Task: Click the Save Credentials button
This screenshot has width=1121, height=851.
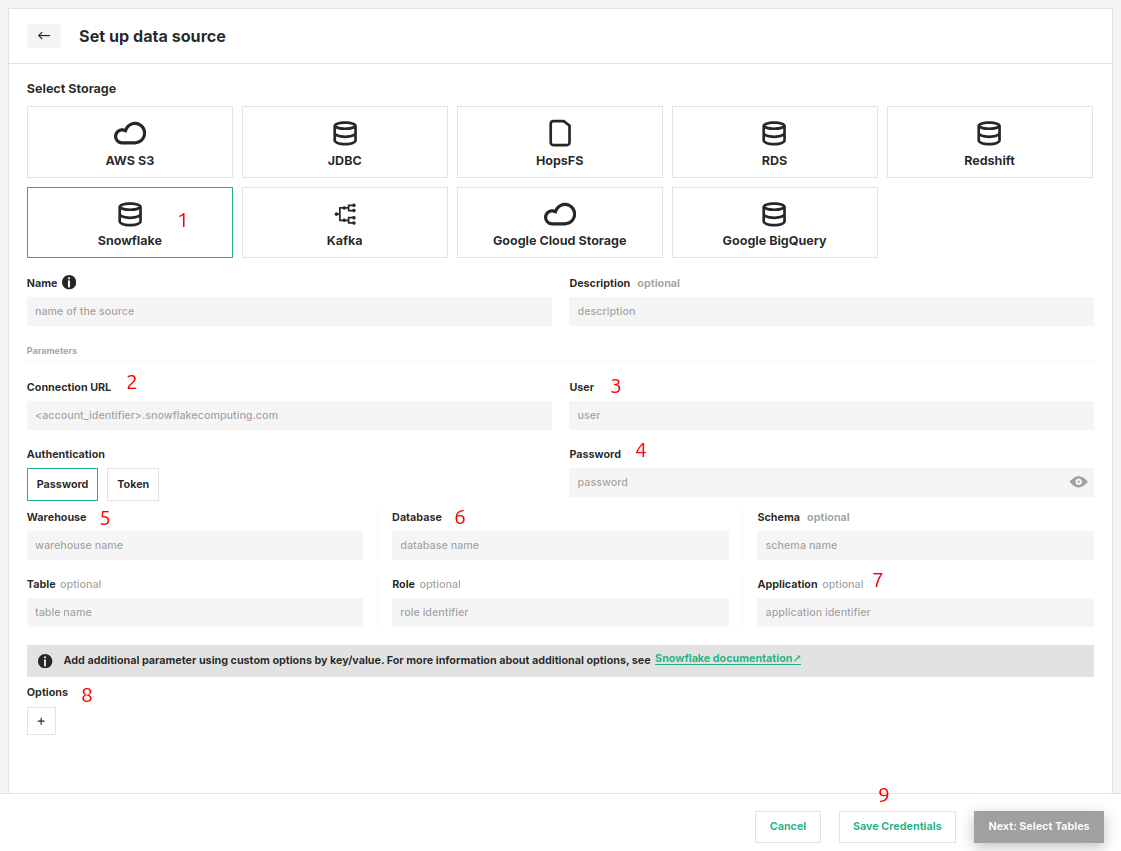Action: point(897,827)
